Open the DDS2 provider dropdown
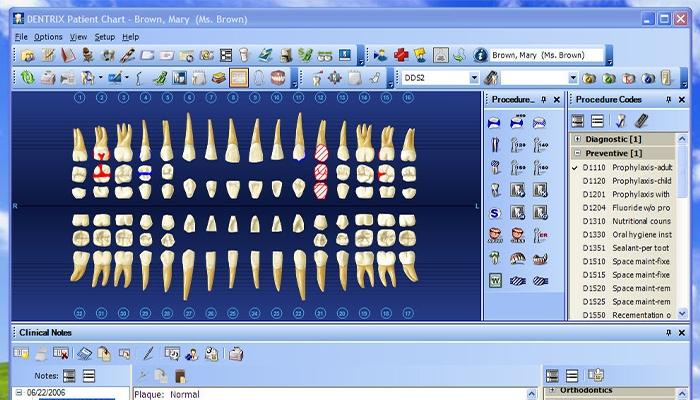700x400 pixels. 474,78
